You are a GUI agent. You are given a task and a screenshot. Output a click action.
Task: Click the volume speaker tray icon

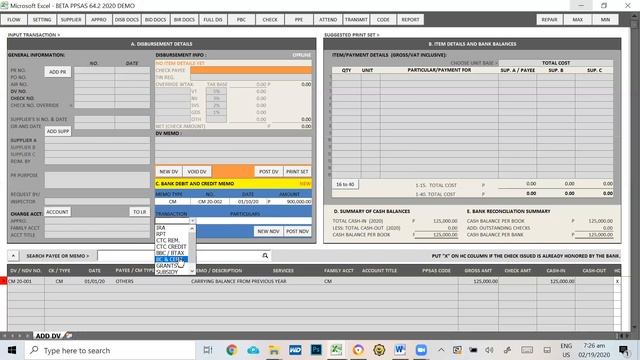[489, 350]
